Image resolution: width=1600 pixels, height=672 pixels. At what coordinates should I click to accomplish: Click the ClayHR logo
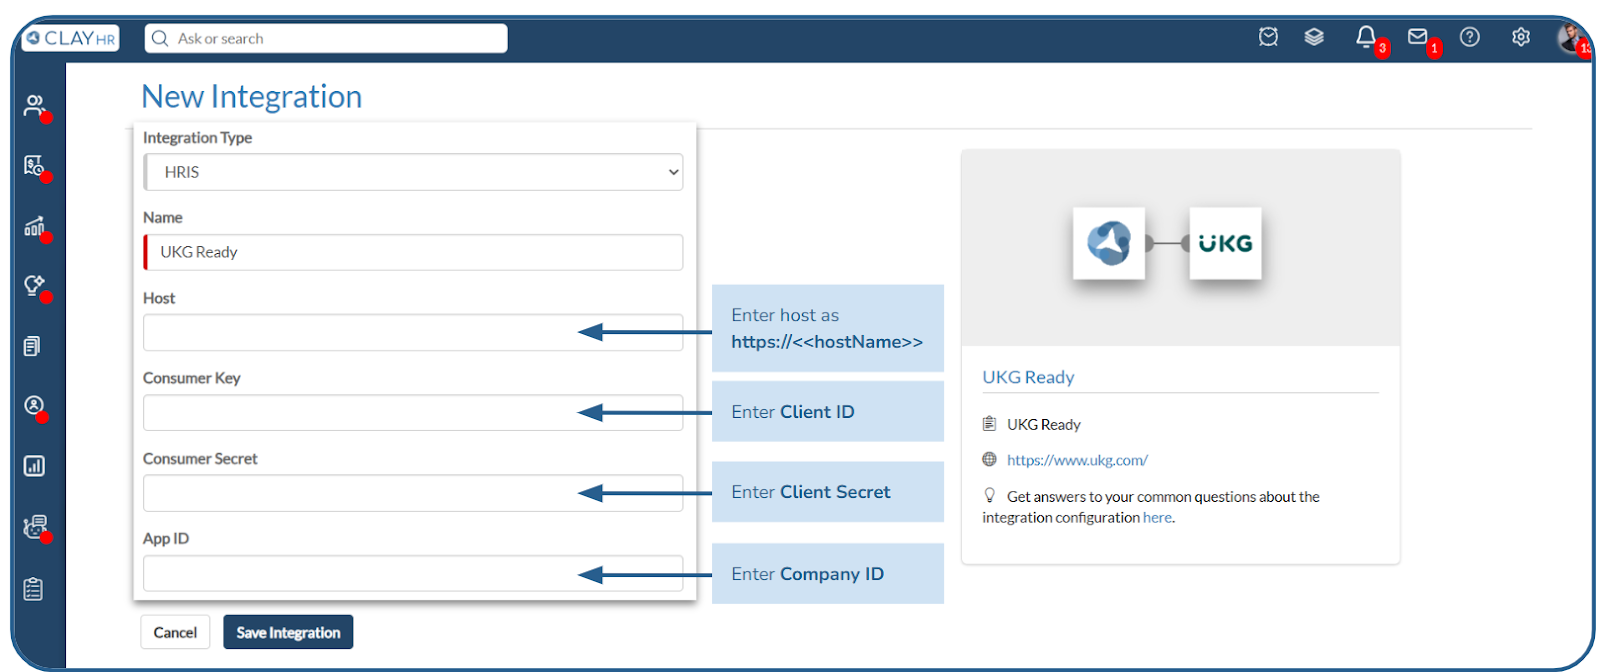(70, 38)
